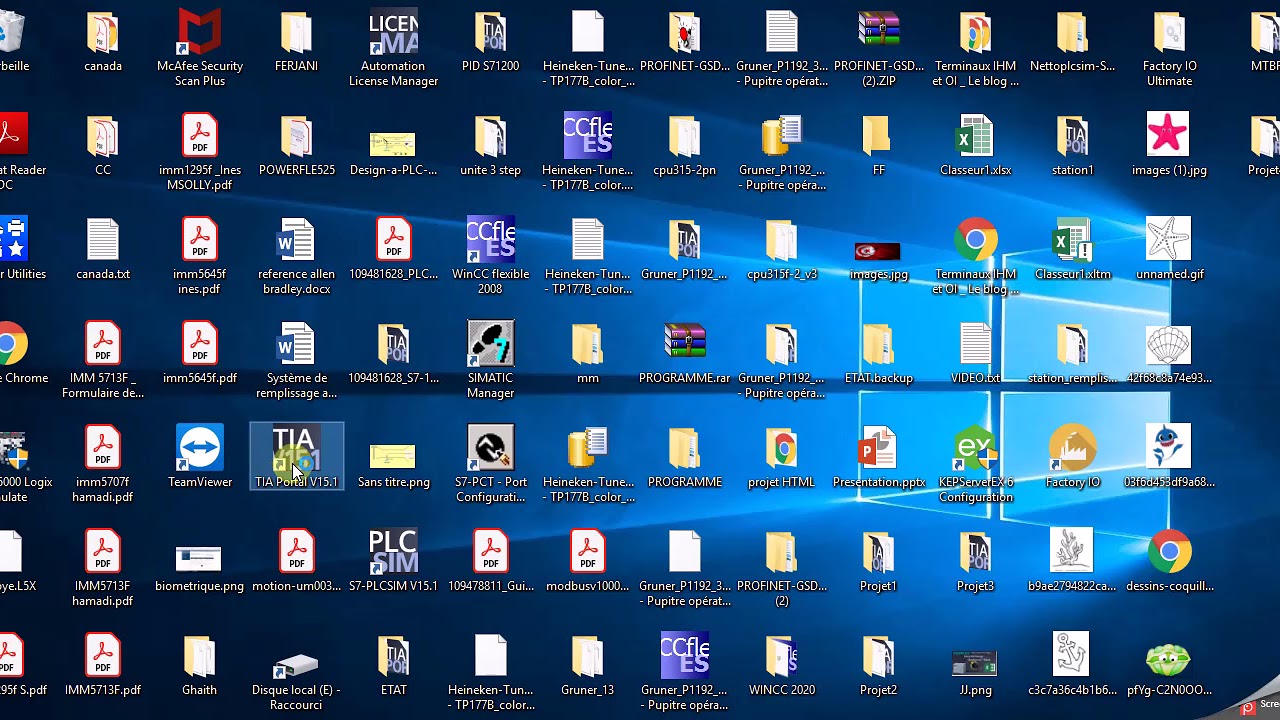Open the projet HTML folder
Image resolution: width=1280 pixels, height=720 pixels.
782,456
